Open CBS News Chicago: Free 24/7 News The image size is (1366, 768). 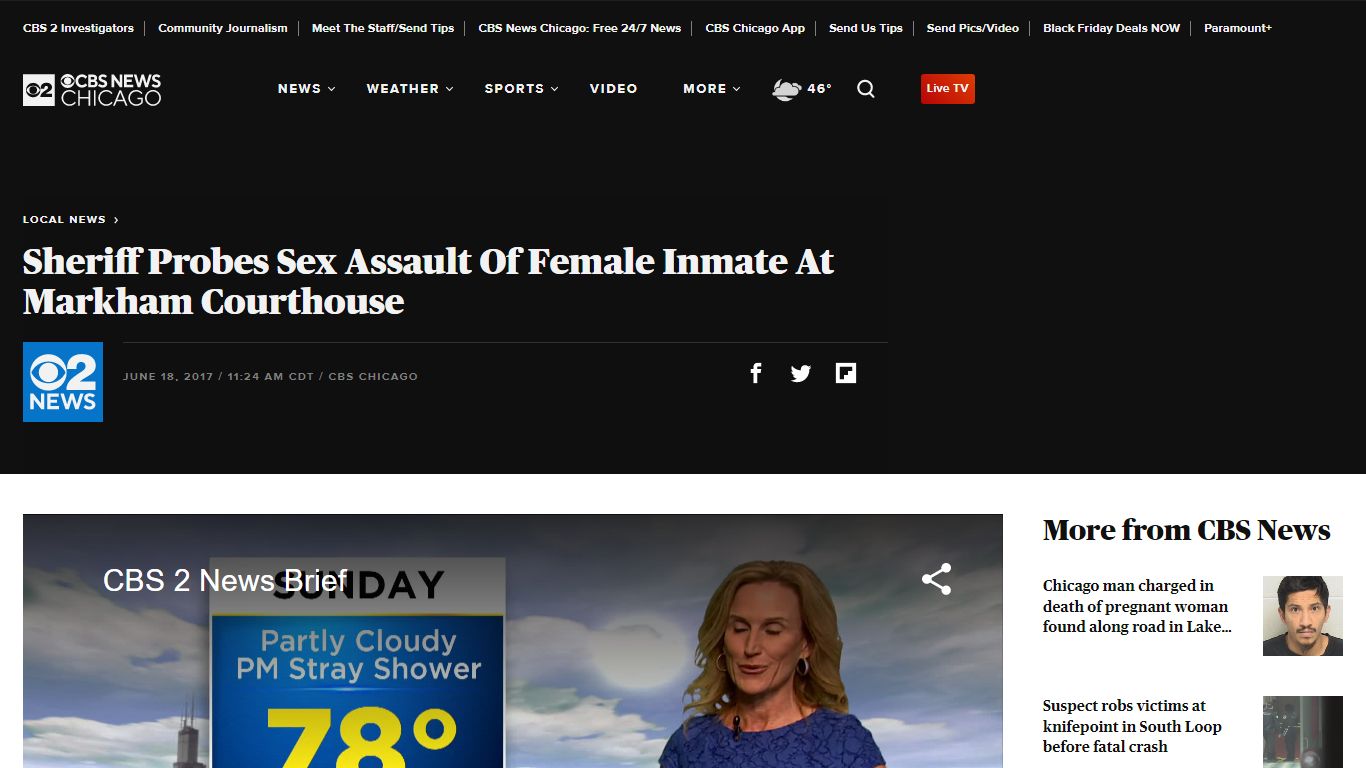(580, 28)
